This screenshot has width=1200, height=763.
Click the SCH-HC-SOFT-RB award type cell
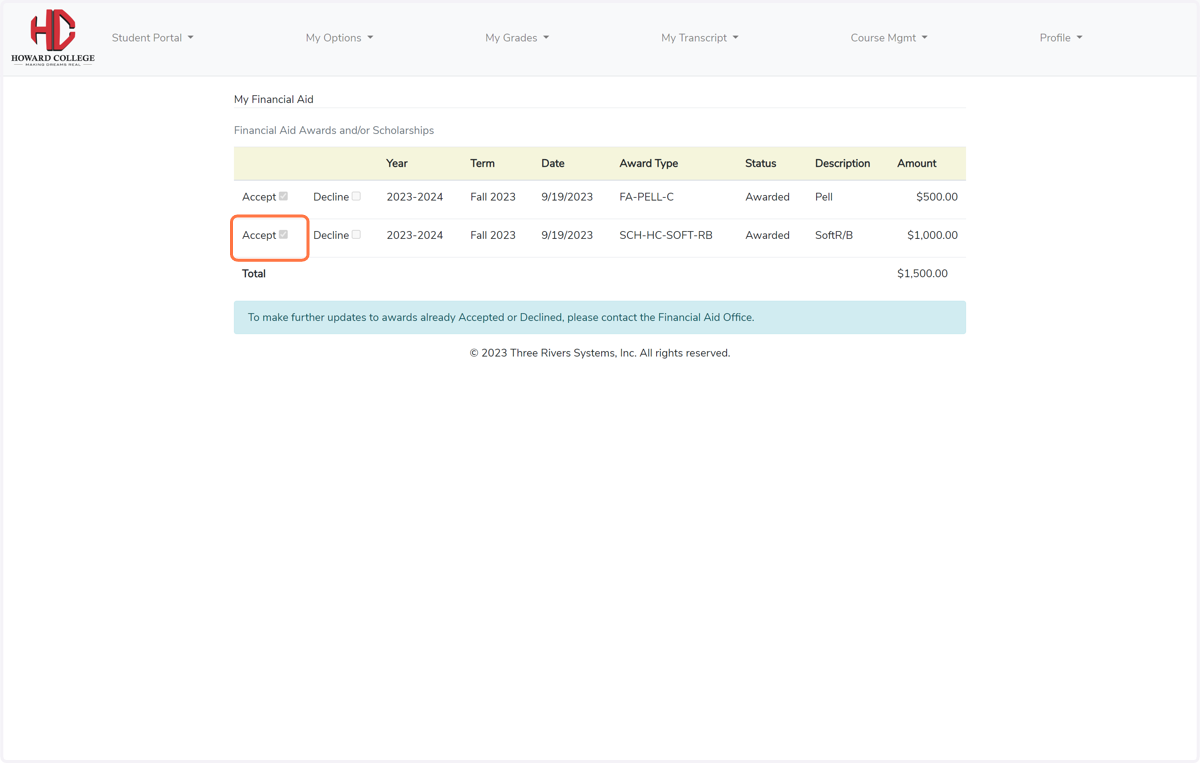click(x=666, y=235)
